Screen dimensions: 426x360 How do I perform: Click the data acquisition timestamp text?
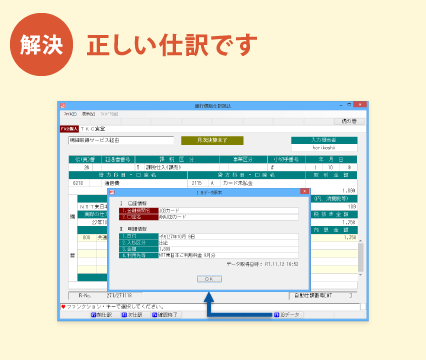[263, 264]
